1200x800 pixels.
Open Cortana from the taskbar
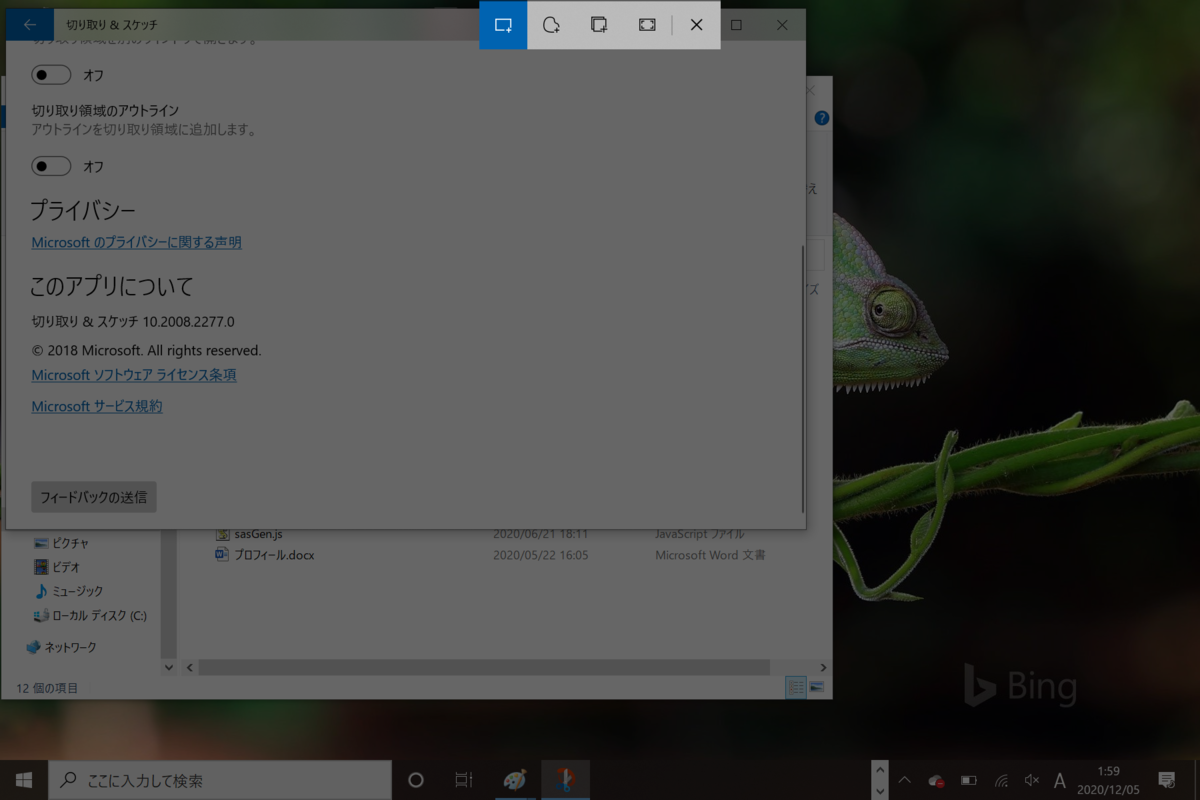tap(416, 780)
